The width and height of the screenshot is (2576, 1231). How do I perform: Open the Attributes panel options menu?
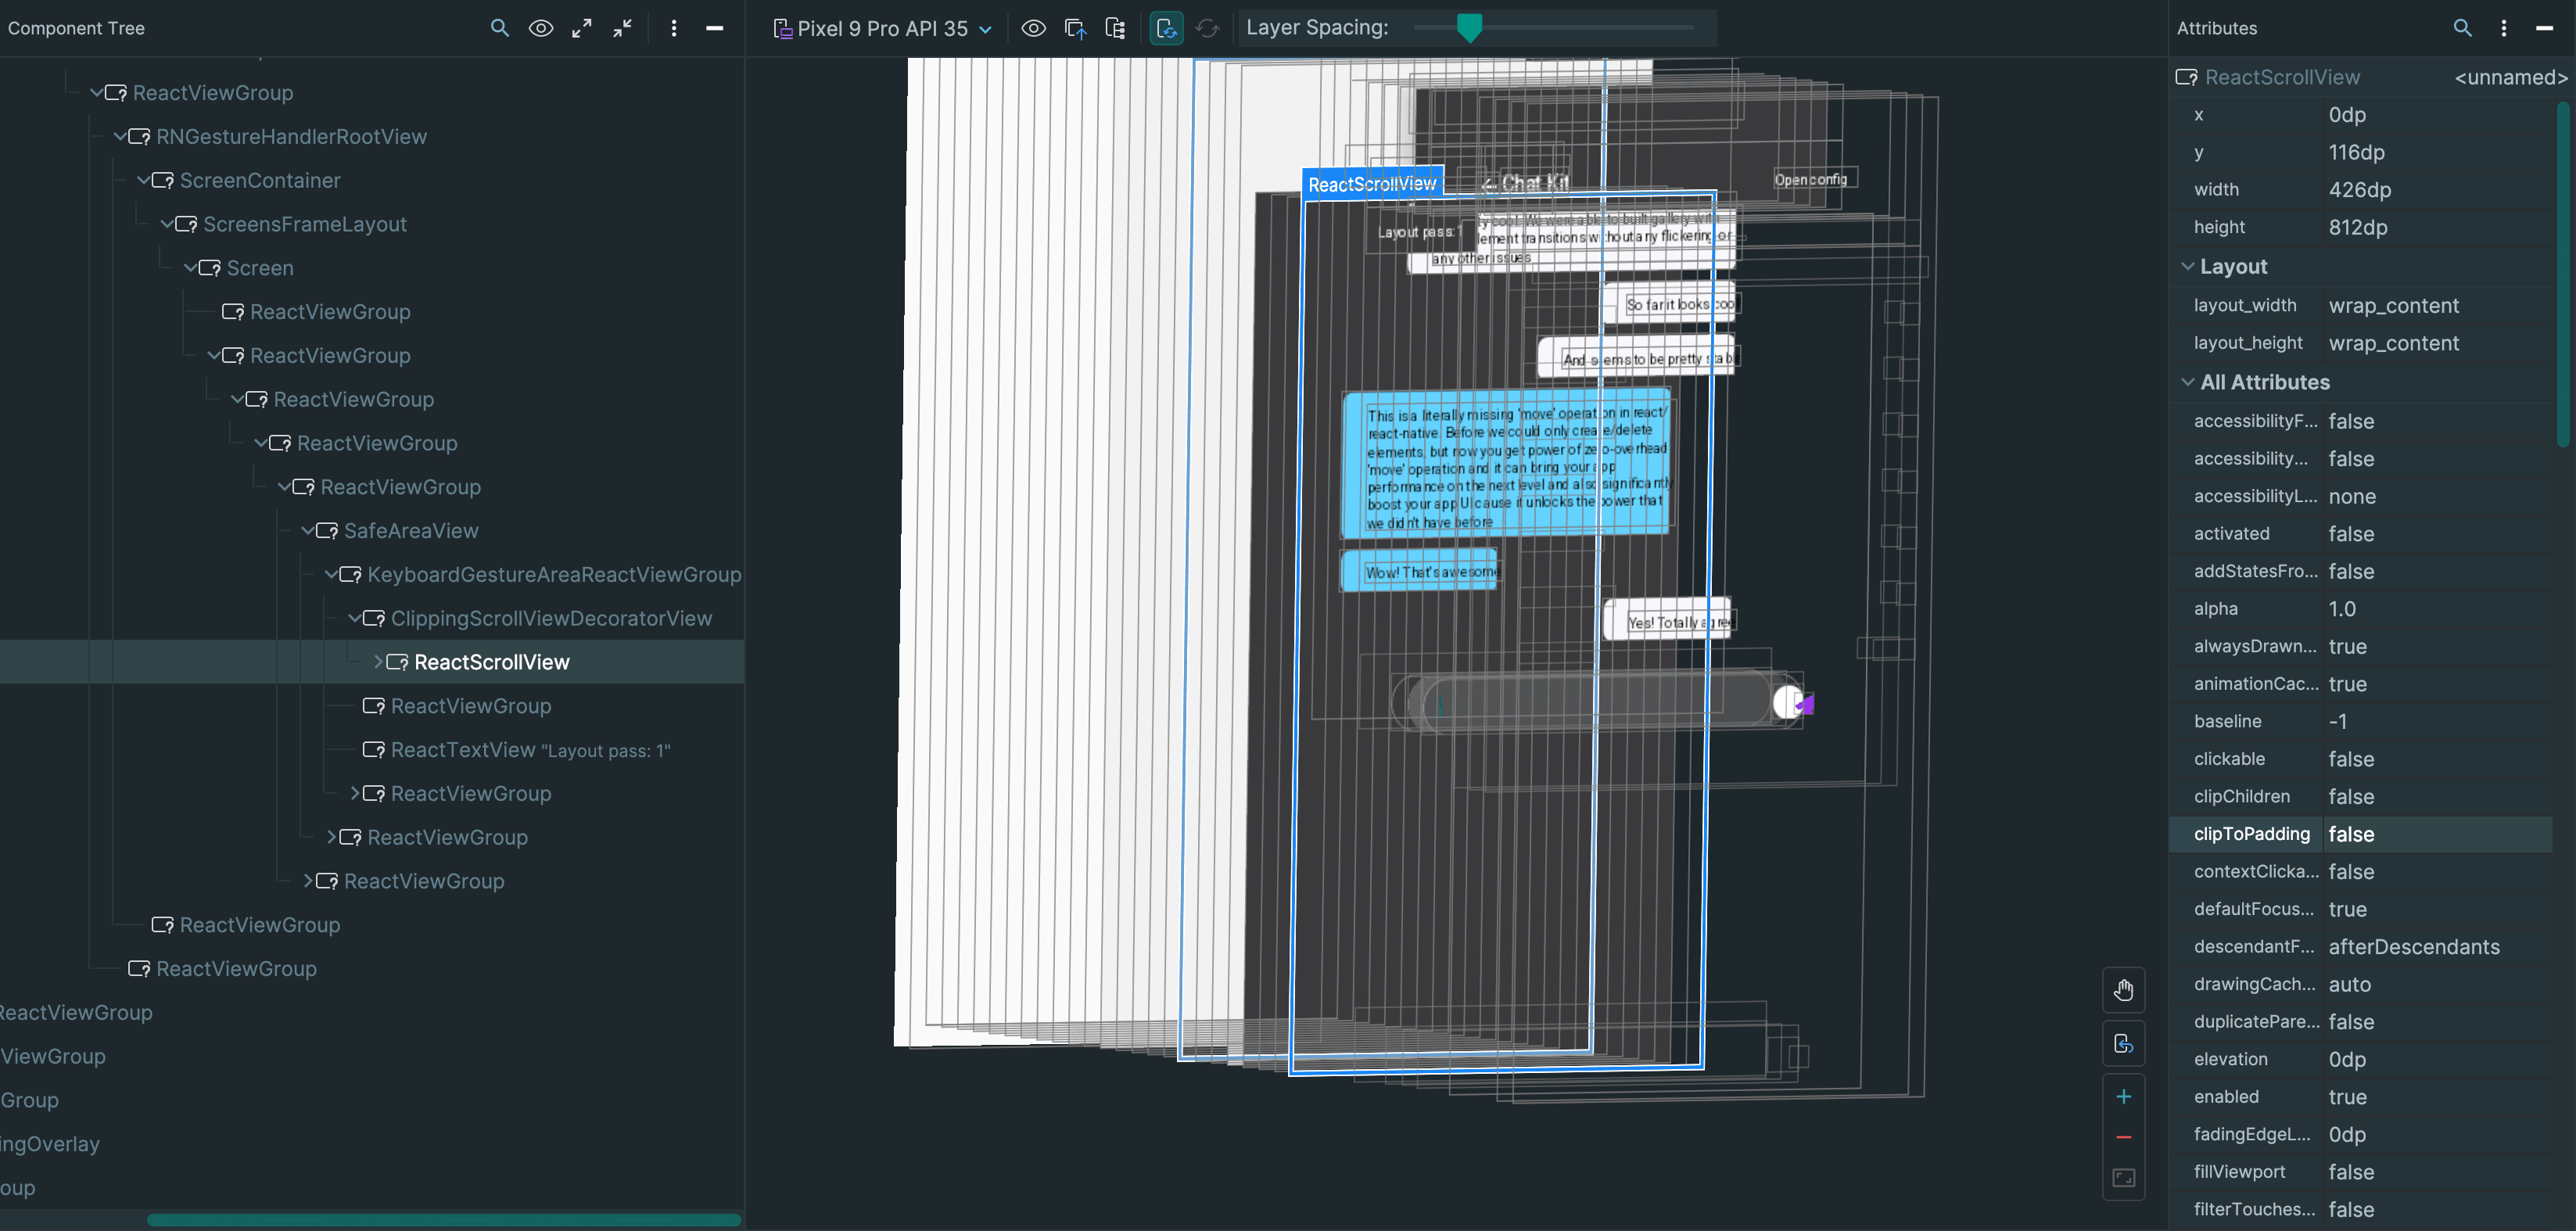(x=2504, y=27)
